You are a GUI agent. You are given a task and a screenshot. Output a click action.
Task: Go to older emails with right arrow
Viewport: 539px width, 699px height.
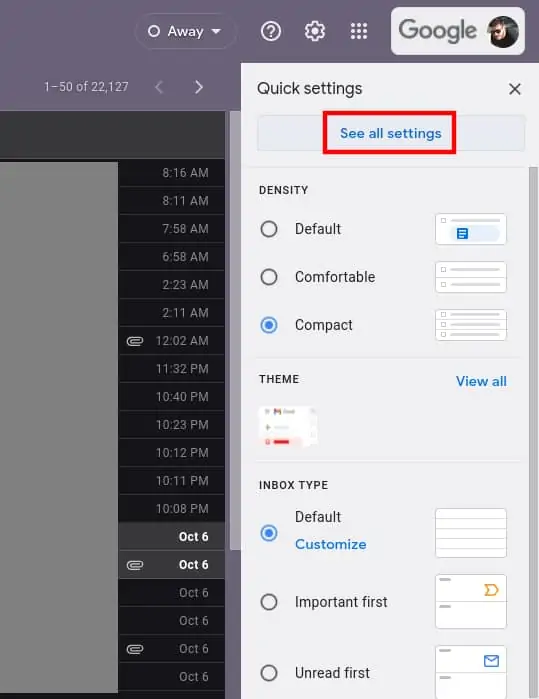tap(199, 87)
